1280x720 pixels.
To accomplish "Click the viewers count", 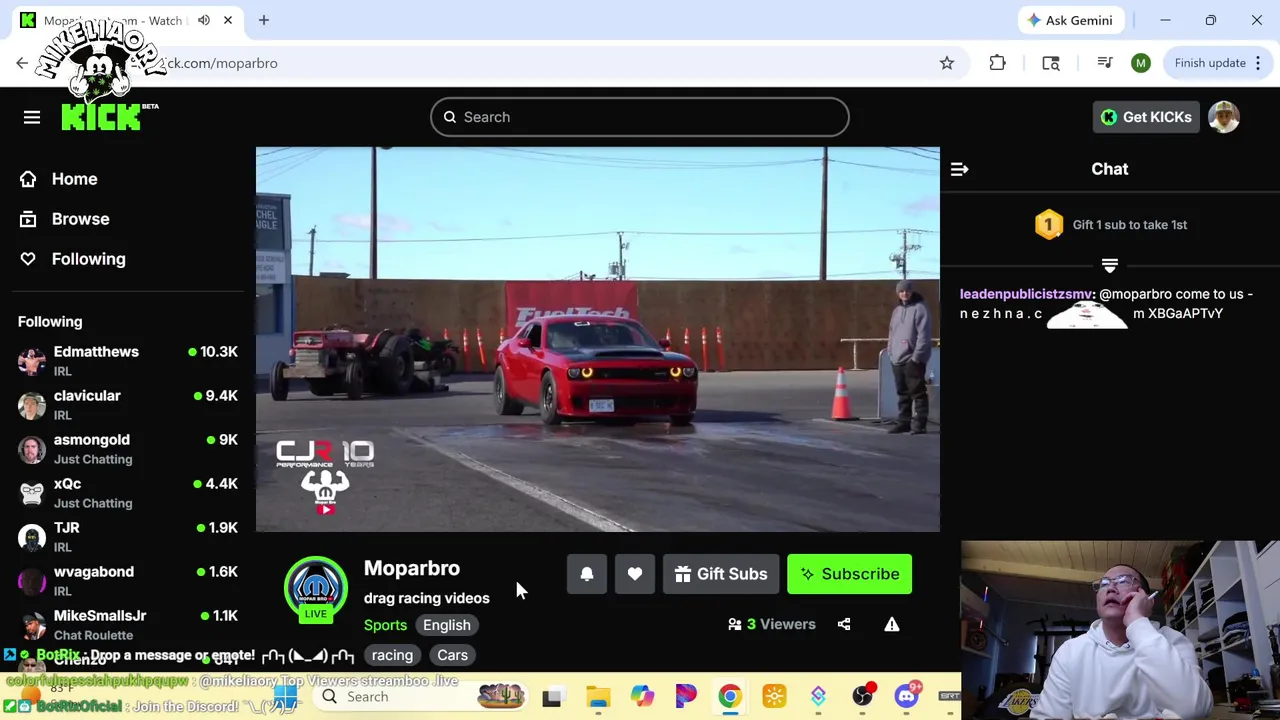I will click(x=772, y=624).
